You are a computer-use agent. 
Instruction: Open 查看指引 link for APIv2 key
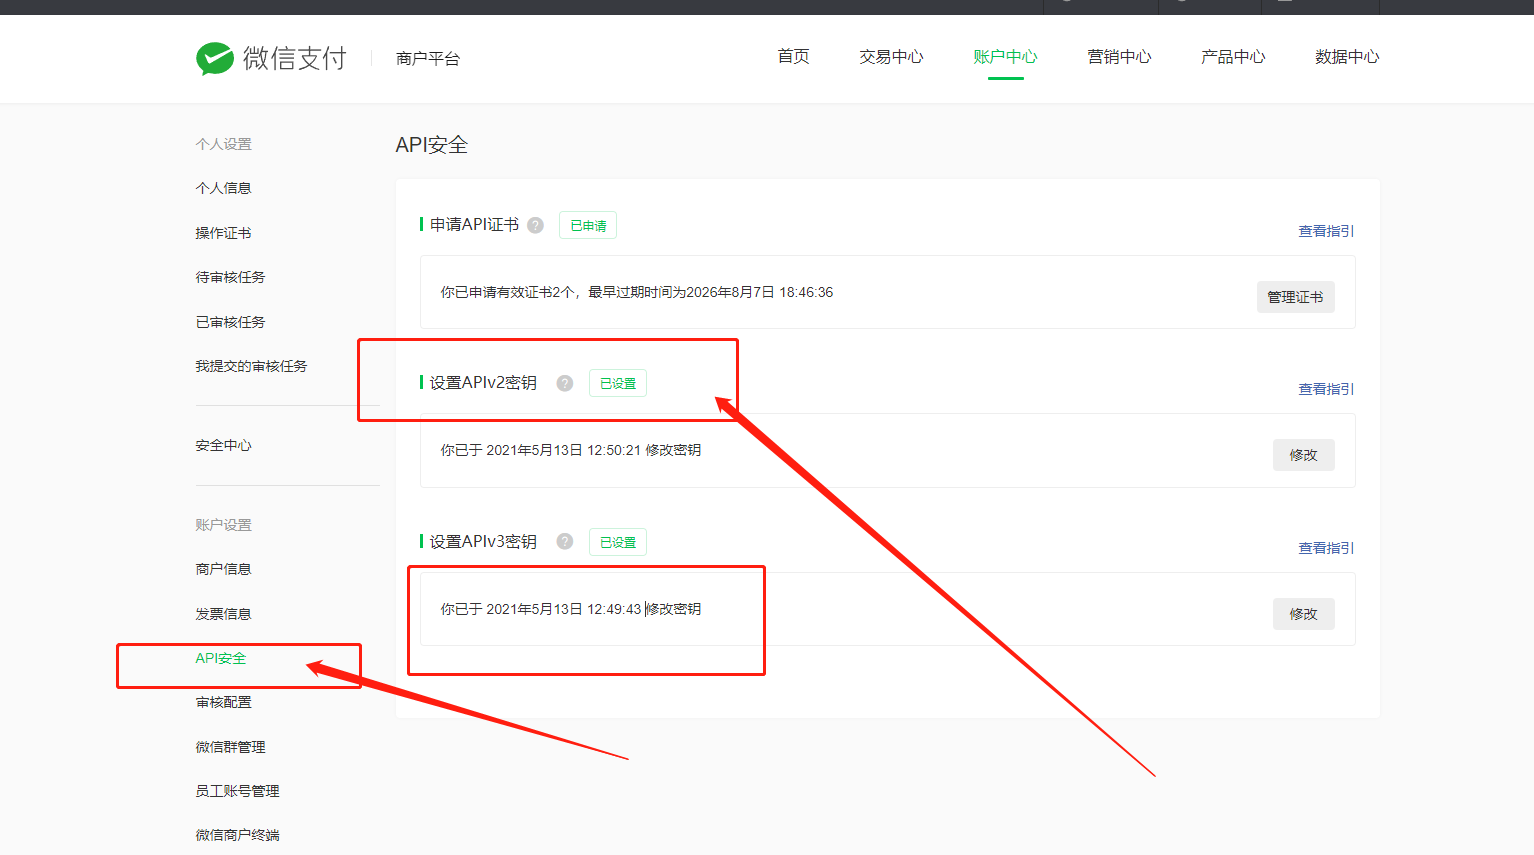pos(1326,389)
